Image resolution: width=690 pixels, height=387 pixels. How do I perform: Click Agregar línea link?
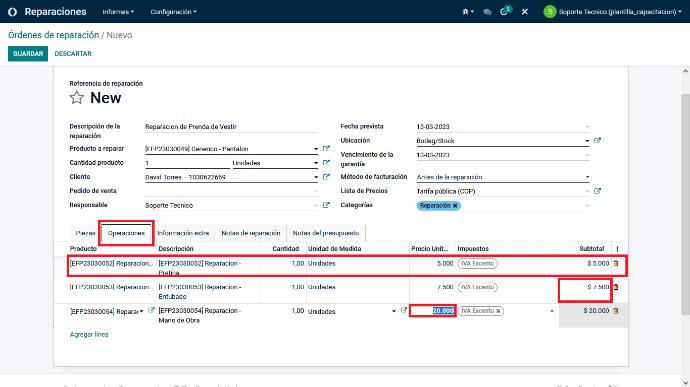(89, 335)
